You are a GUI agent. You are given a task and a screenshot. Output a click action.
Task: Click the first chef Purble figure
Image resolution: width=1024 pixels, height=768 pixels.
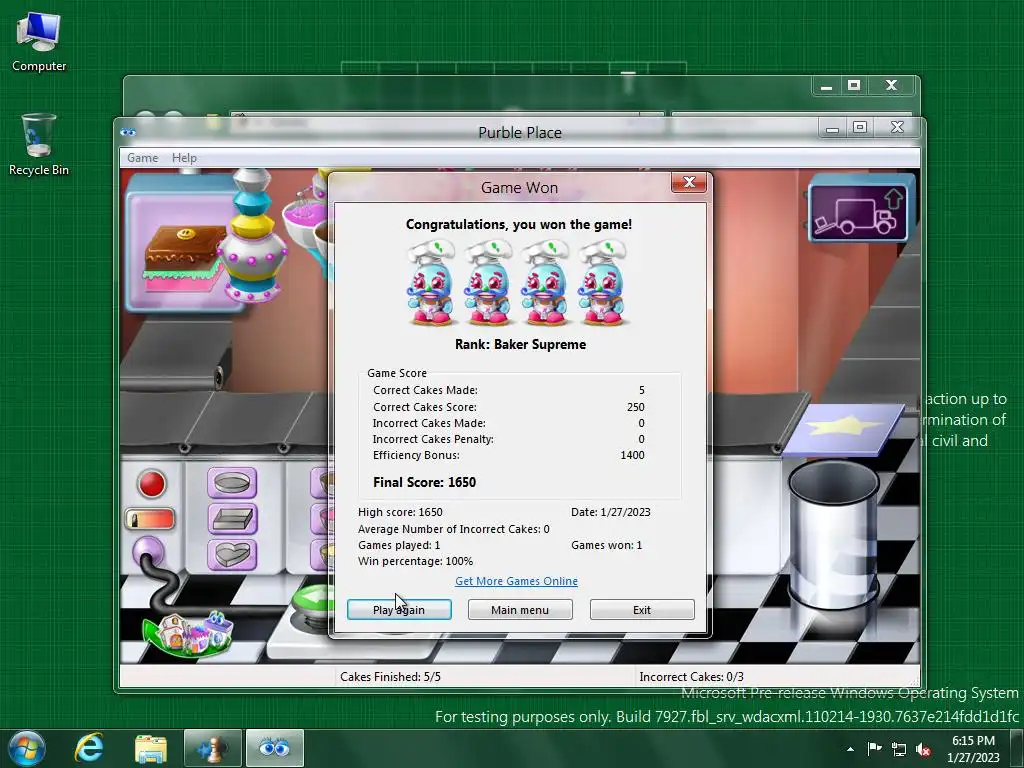point(430,282)
